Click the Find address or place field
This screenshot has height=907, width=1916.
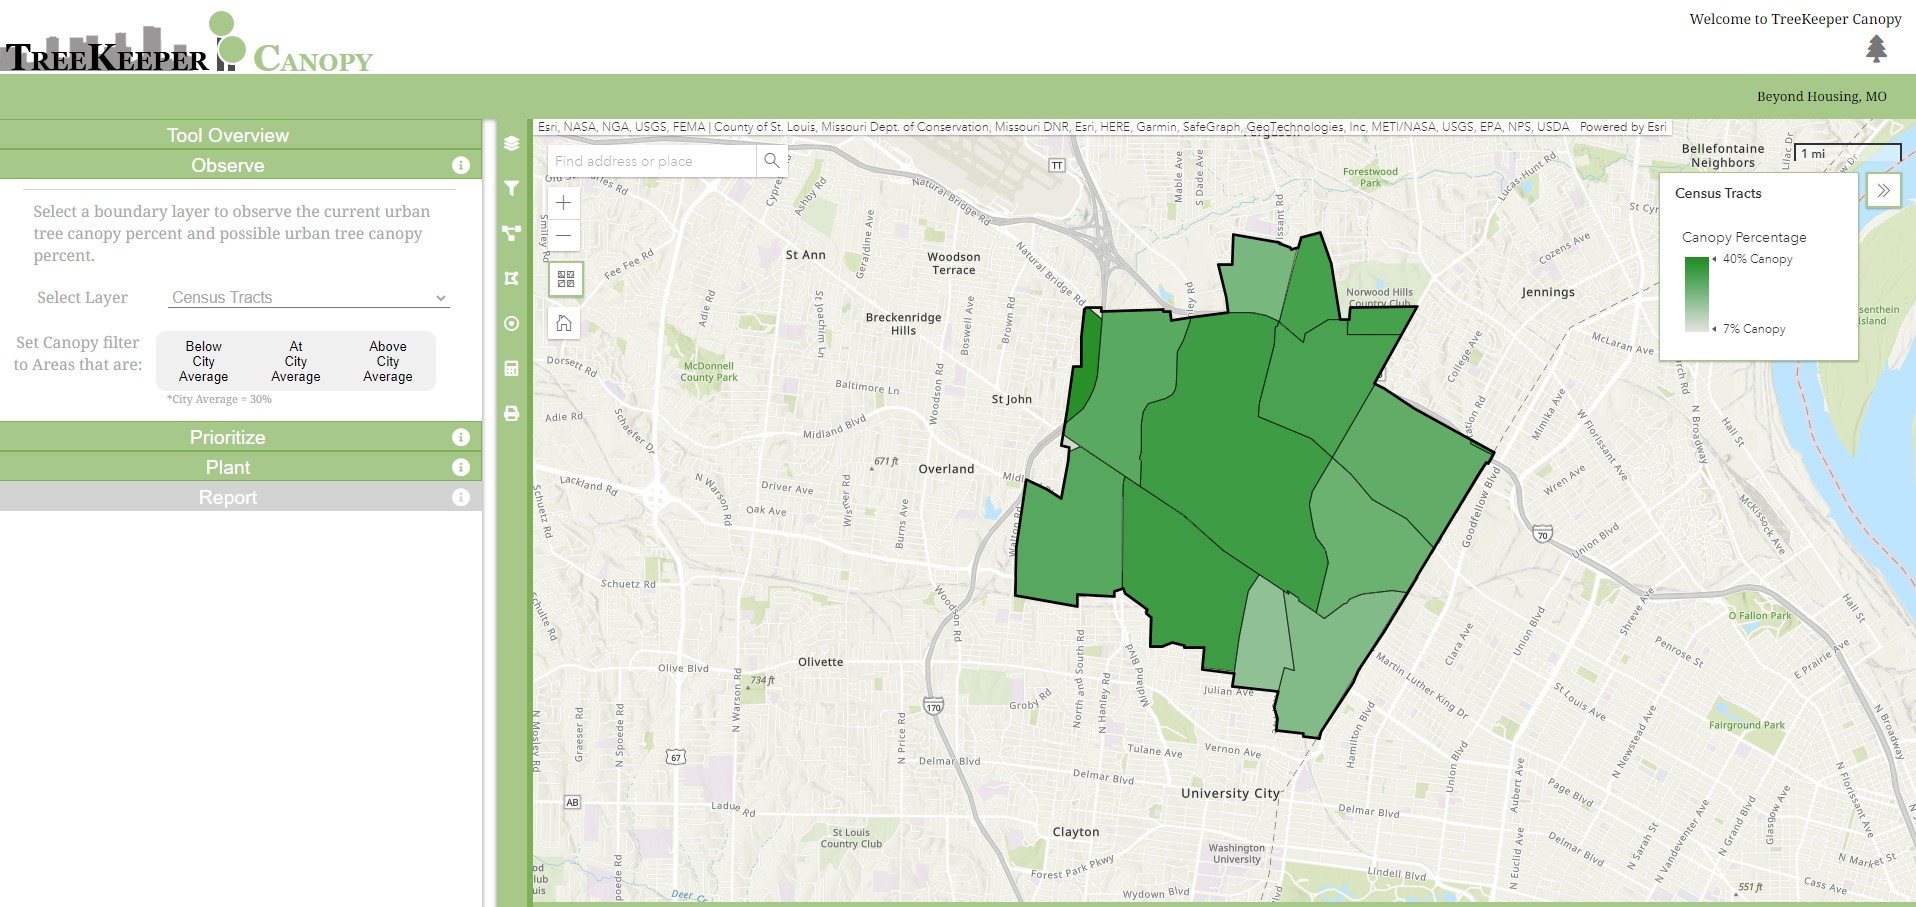coord(650,161)
